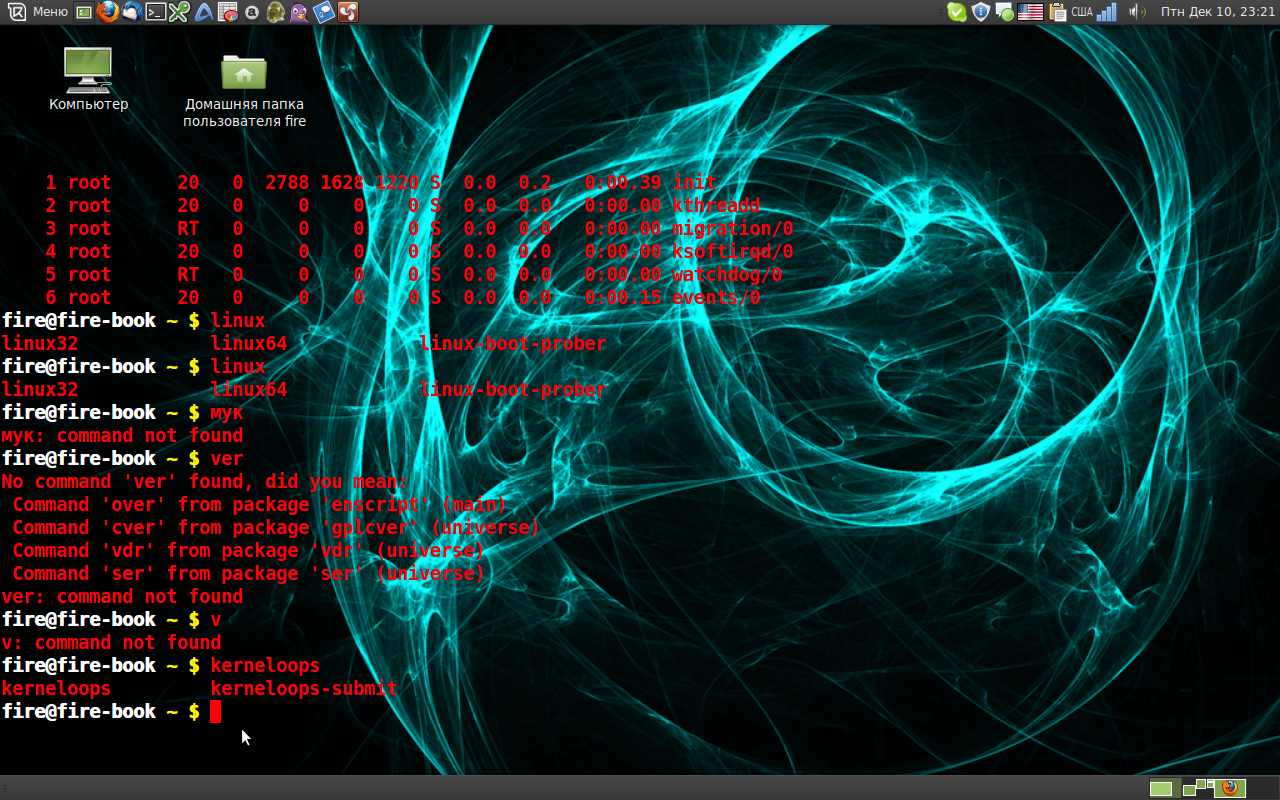Click the 'linux-boot-prober' text in first listing
This screenshot has width=1280, height=800.
[513, 343]
